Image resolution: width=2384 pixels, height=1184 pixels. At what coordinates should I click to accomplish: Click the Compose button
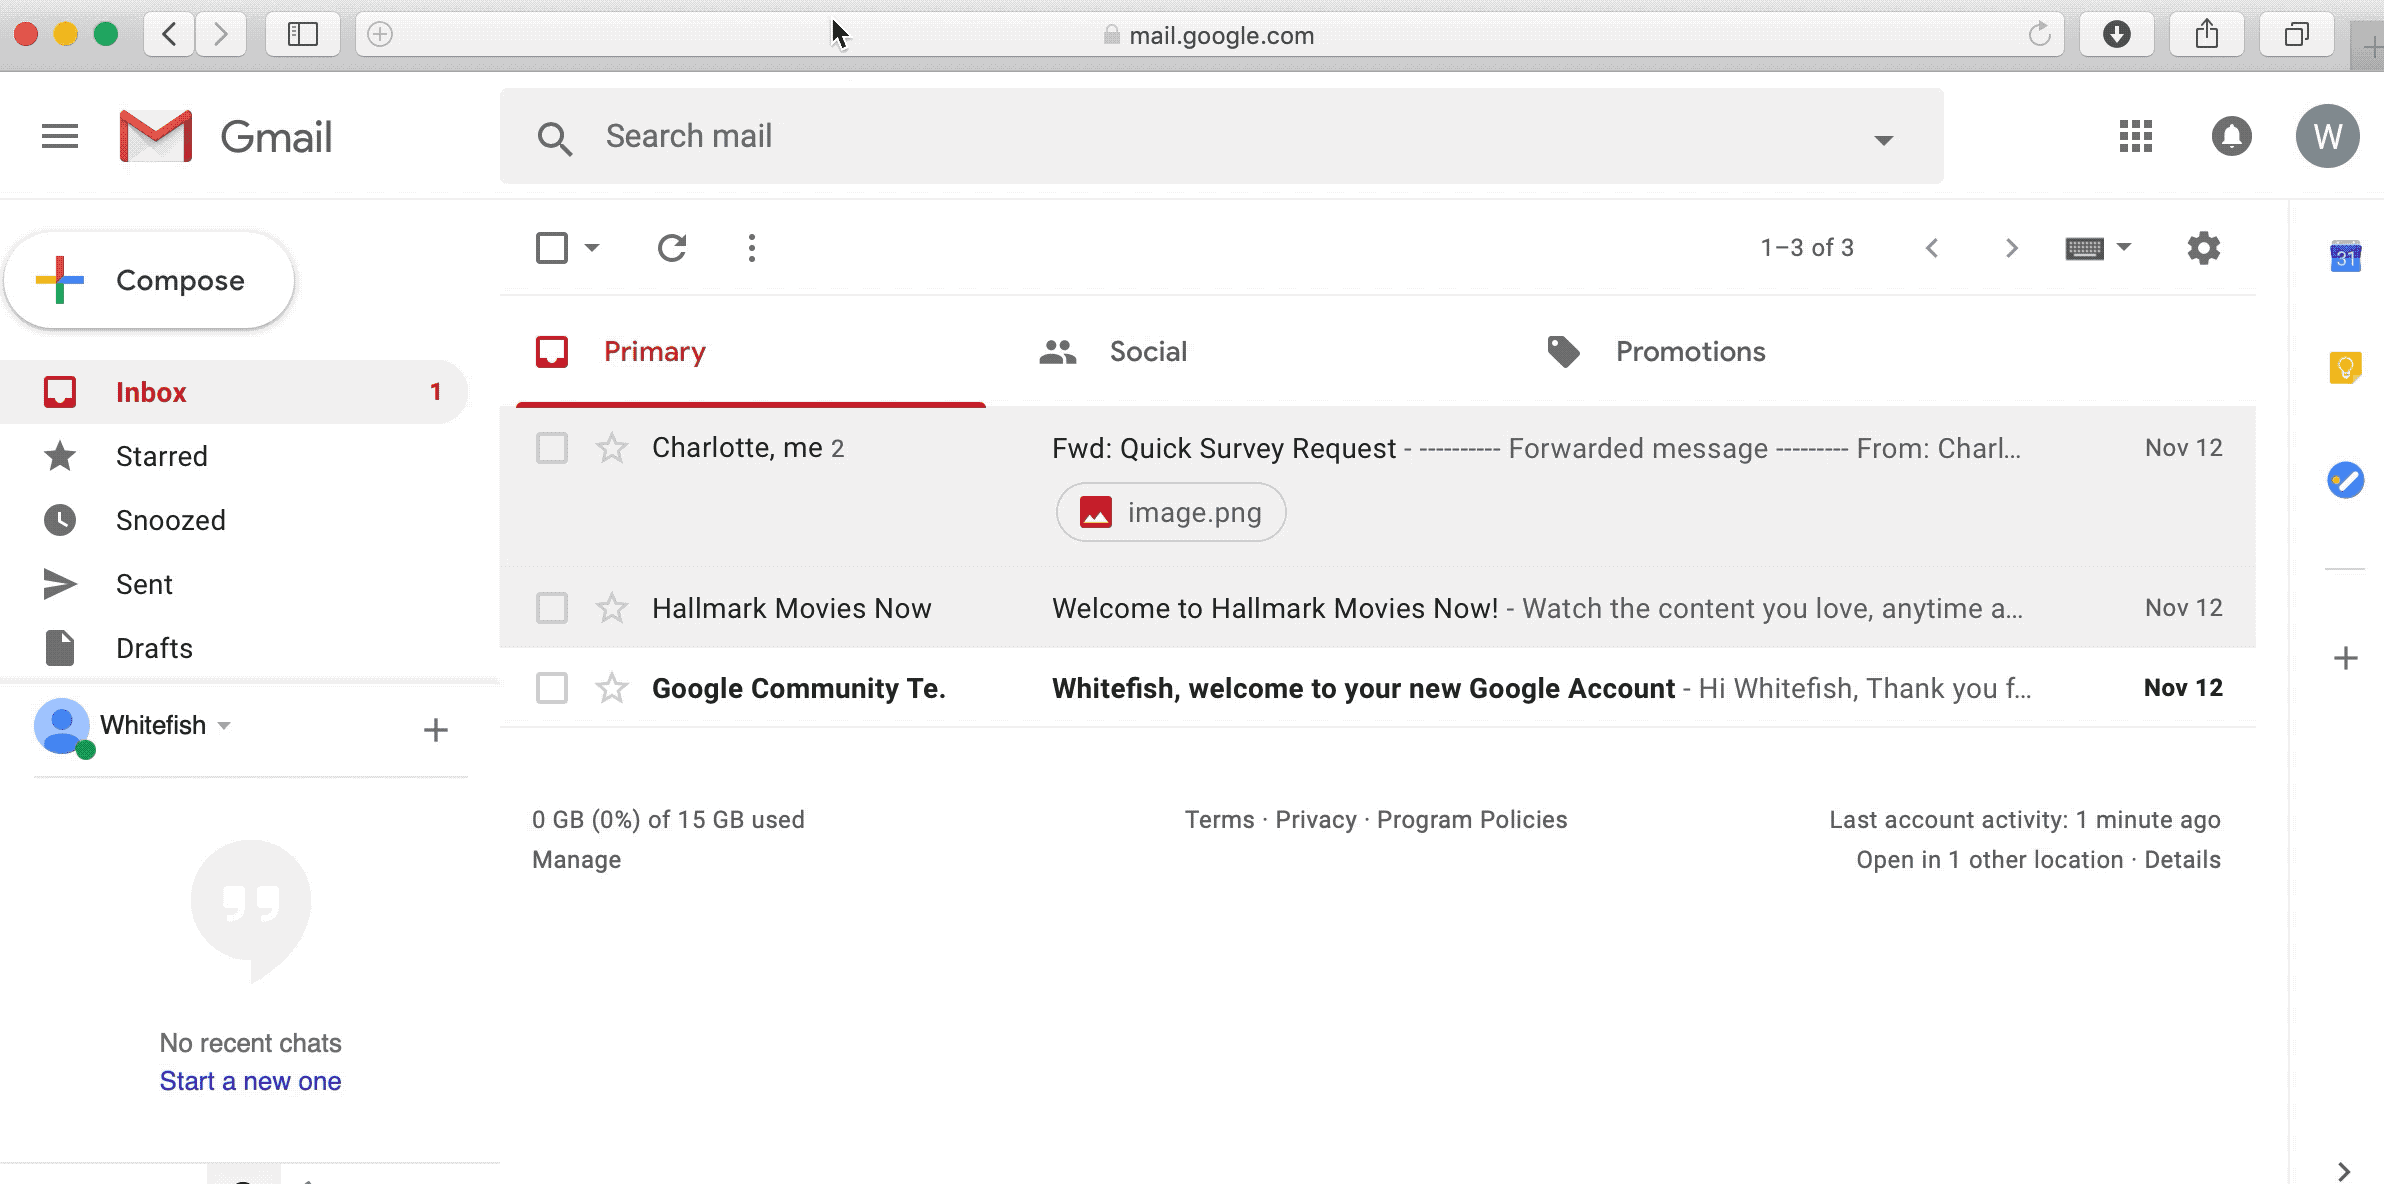[x=150, y=280]
